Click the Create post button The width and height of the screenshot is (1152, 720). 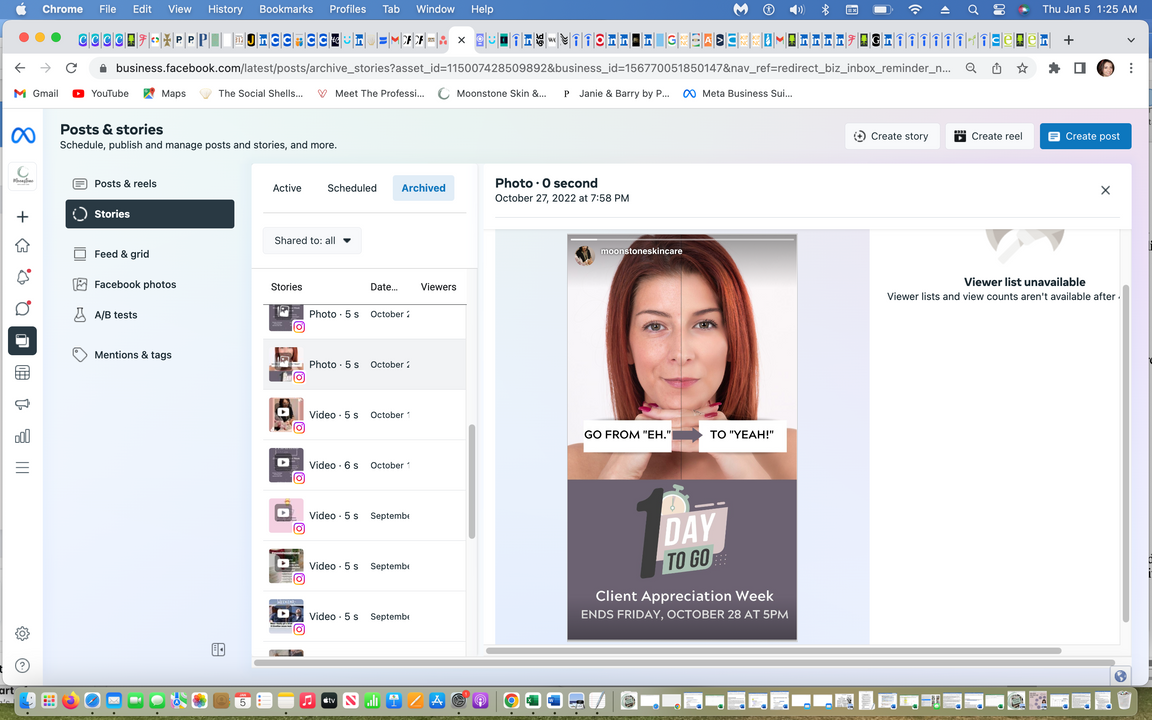[1085, 136]
